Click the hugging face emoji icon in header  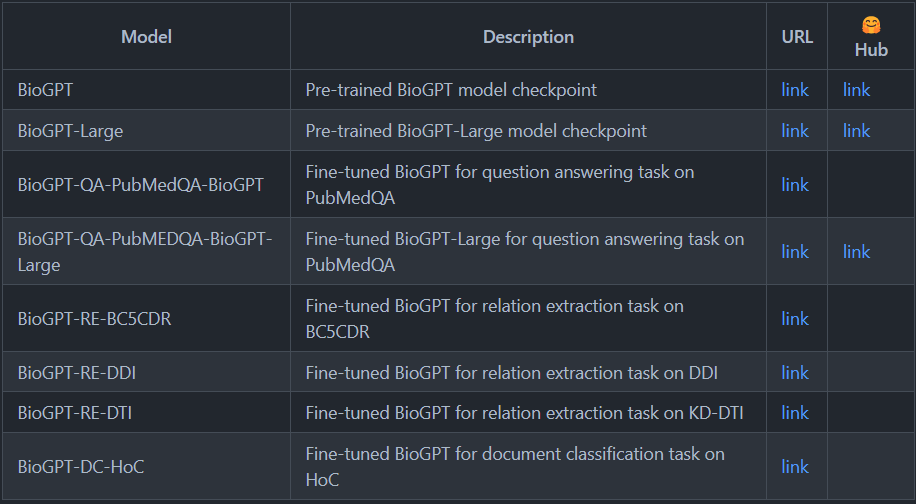(x=871, y=26)
